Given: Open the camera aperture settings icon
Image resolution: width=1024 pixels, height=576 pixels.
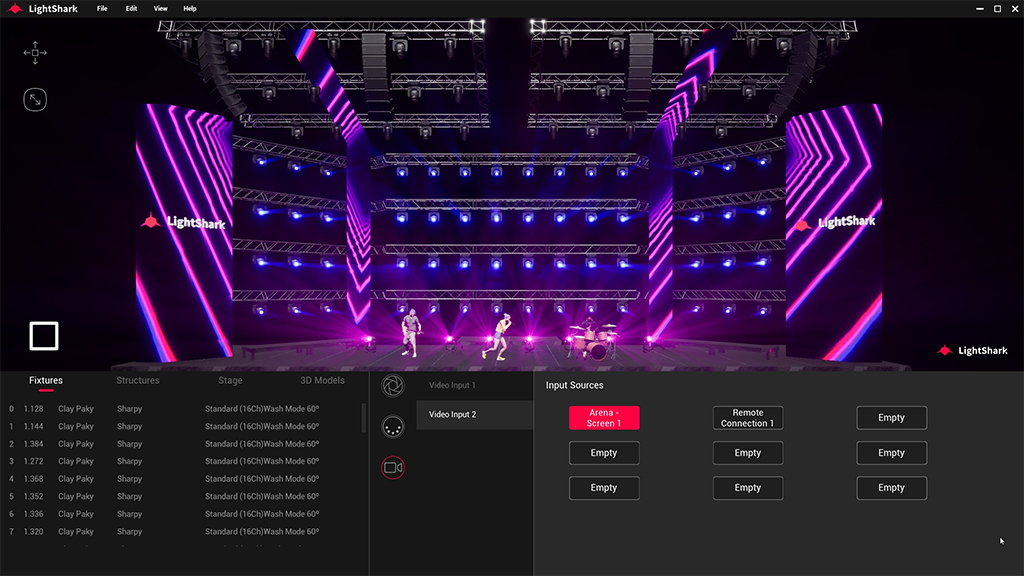Looking at the screenshot, I should (393, 386).
